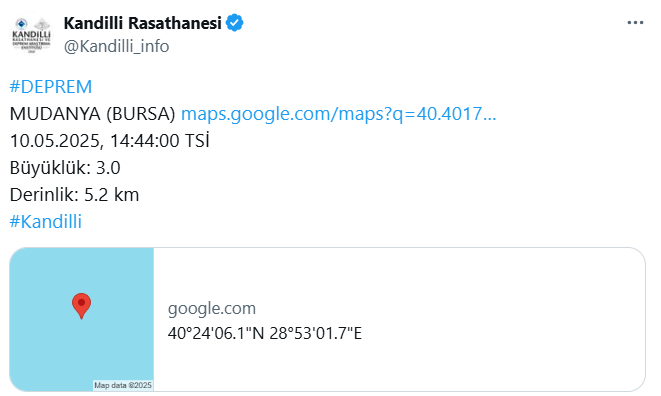Viewport: 661px width, 396px height.
Task: Click the MUDANYA (BURSA) location text
Action: [92, 114]
